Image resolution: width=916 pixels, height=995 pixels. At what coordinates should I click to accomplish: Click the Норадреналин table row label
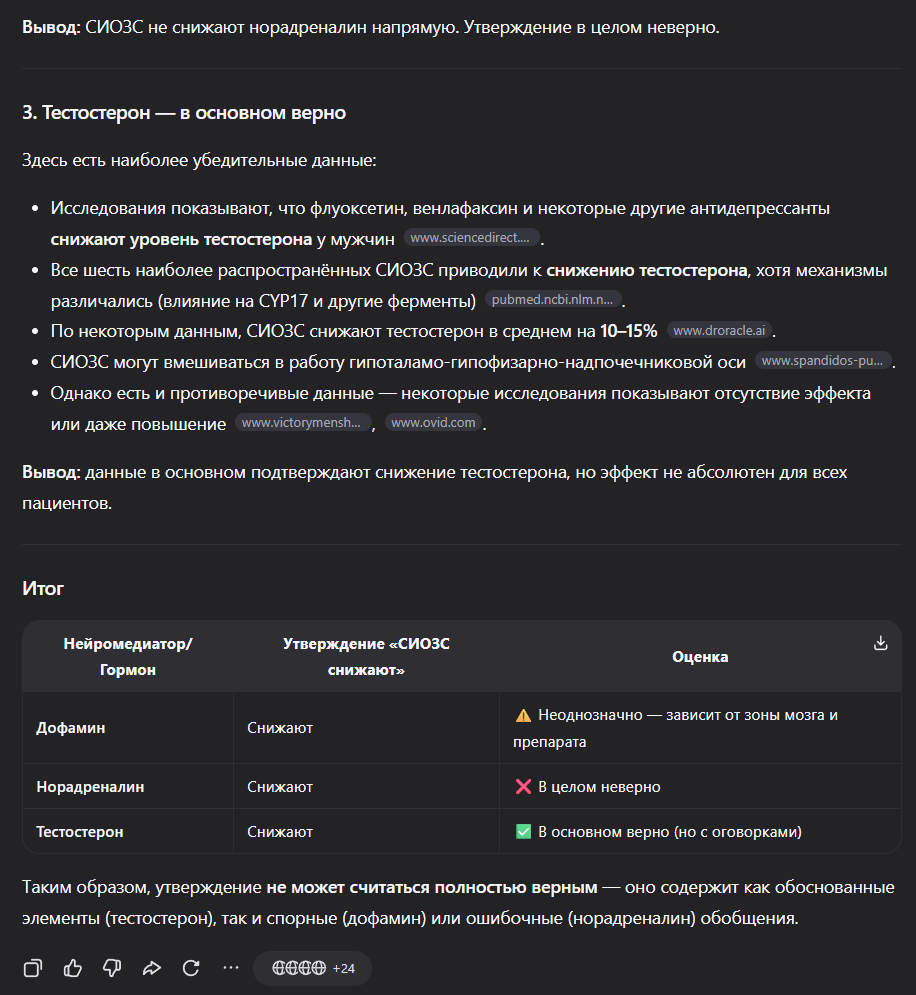point(90,787)
